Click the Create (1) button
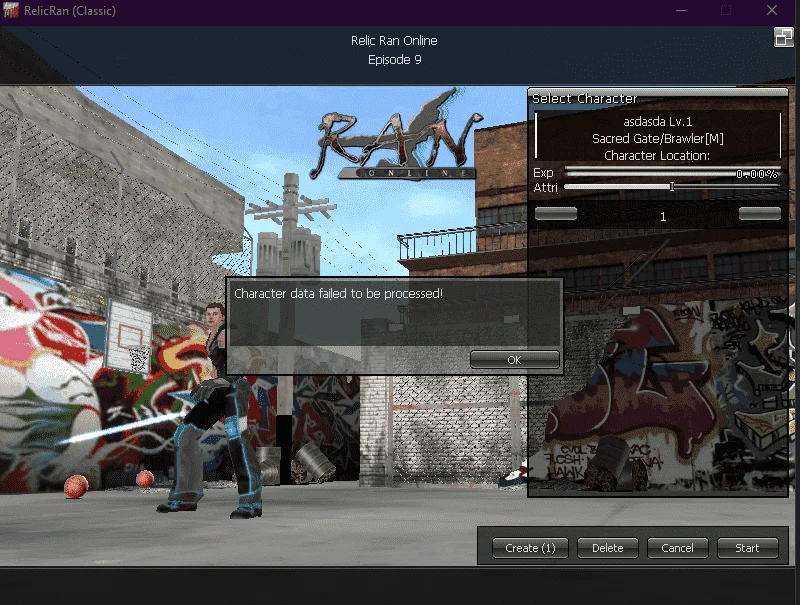Image resolution: width=800 pixels, height=605 pixels. click(x=530, y=548)
